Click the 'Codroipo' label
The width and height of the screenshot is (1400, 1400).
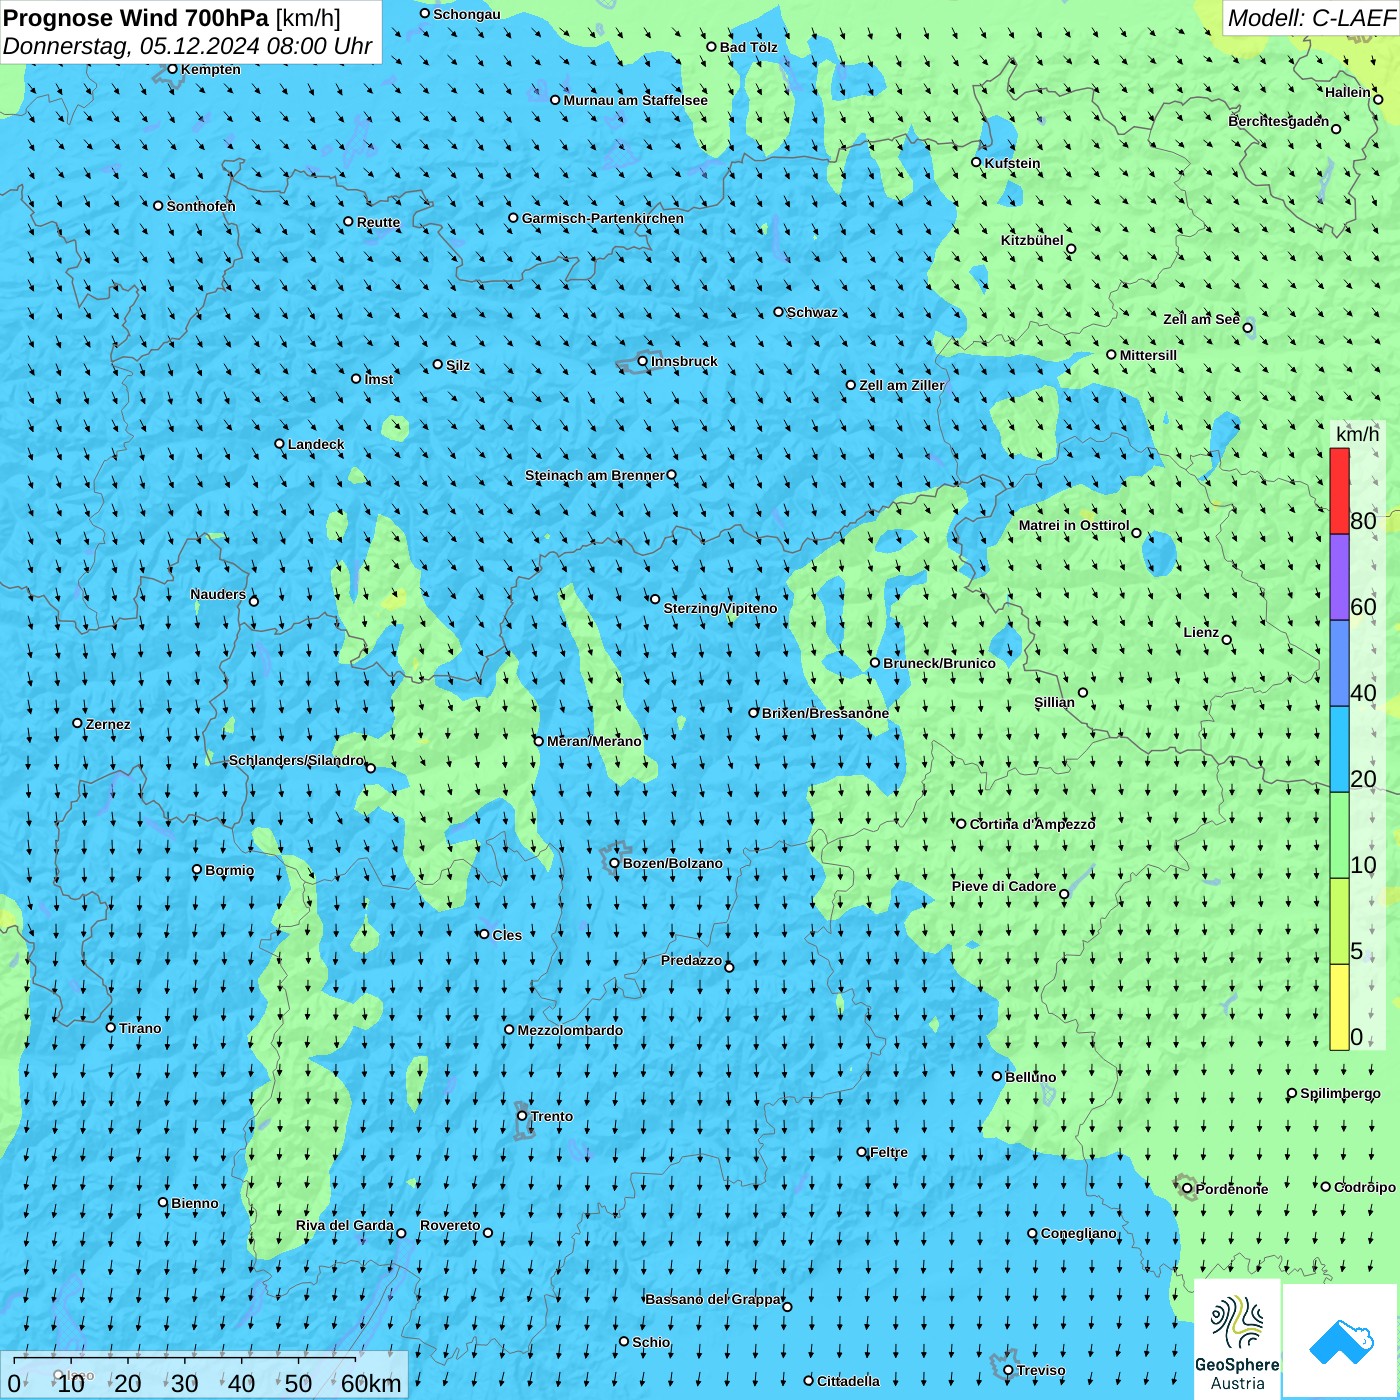[1365, 1187]
